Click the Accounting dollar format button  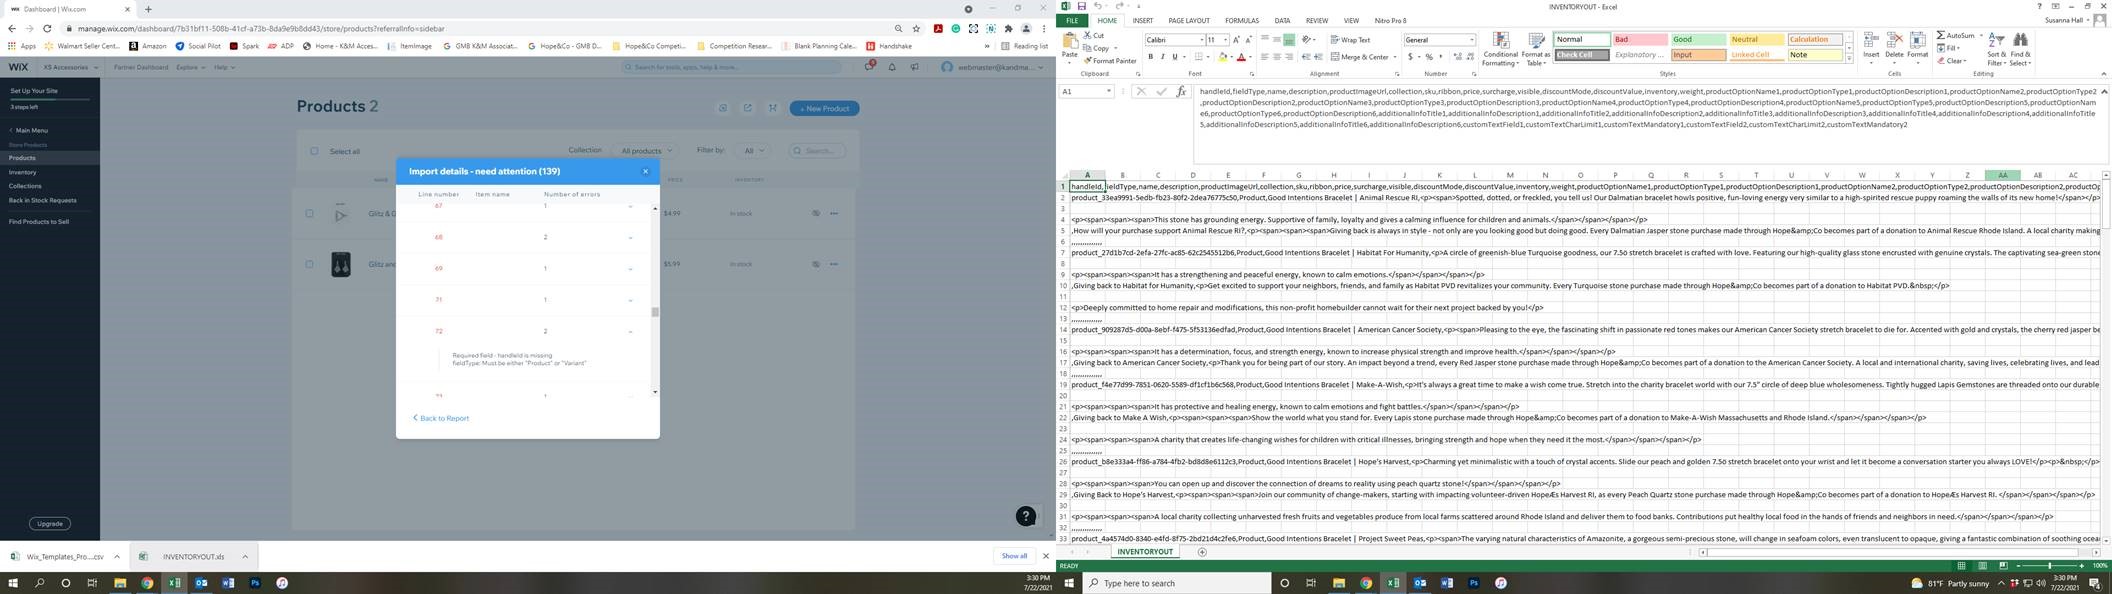coord(1410,57)
